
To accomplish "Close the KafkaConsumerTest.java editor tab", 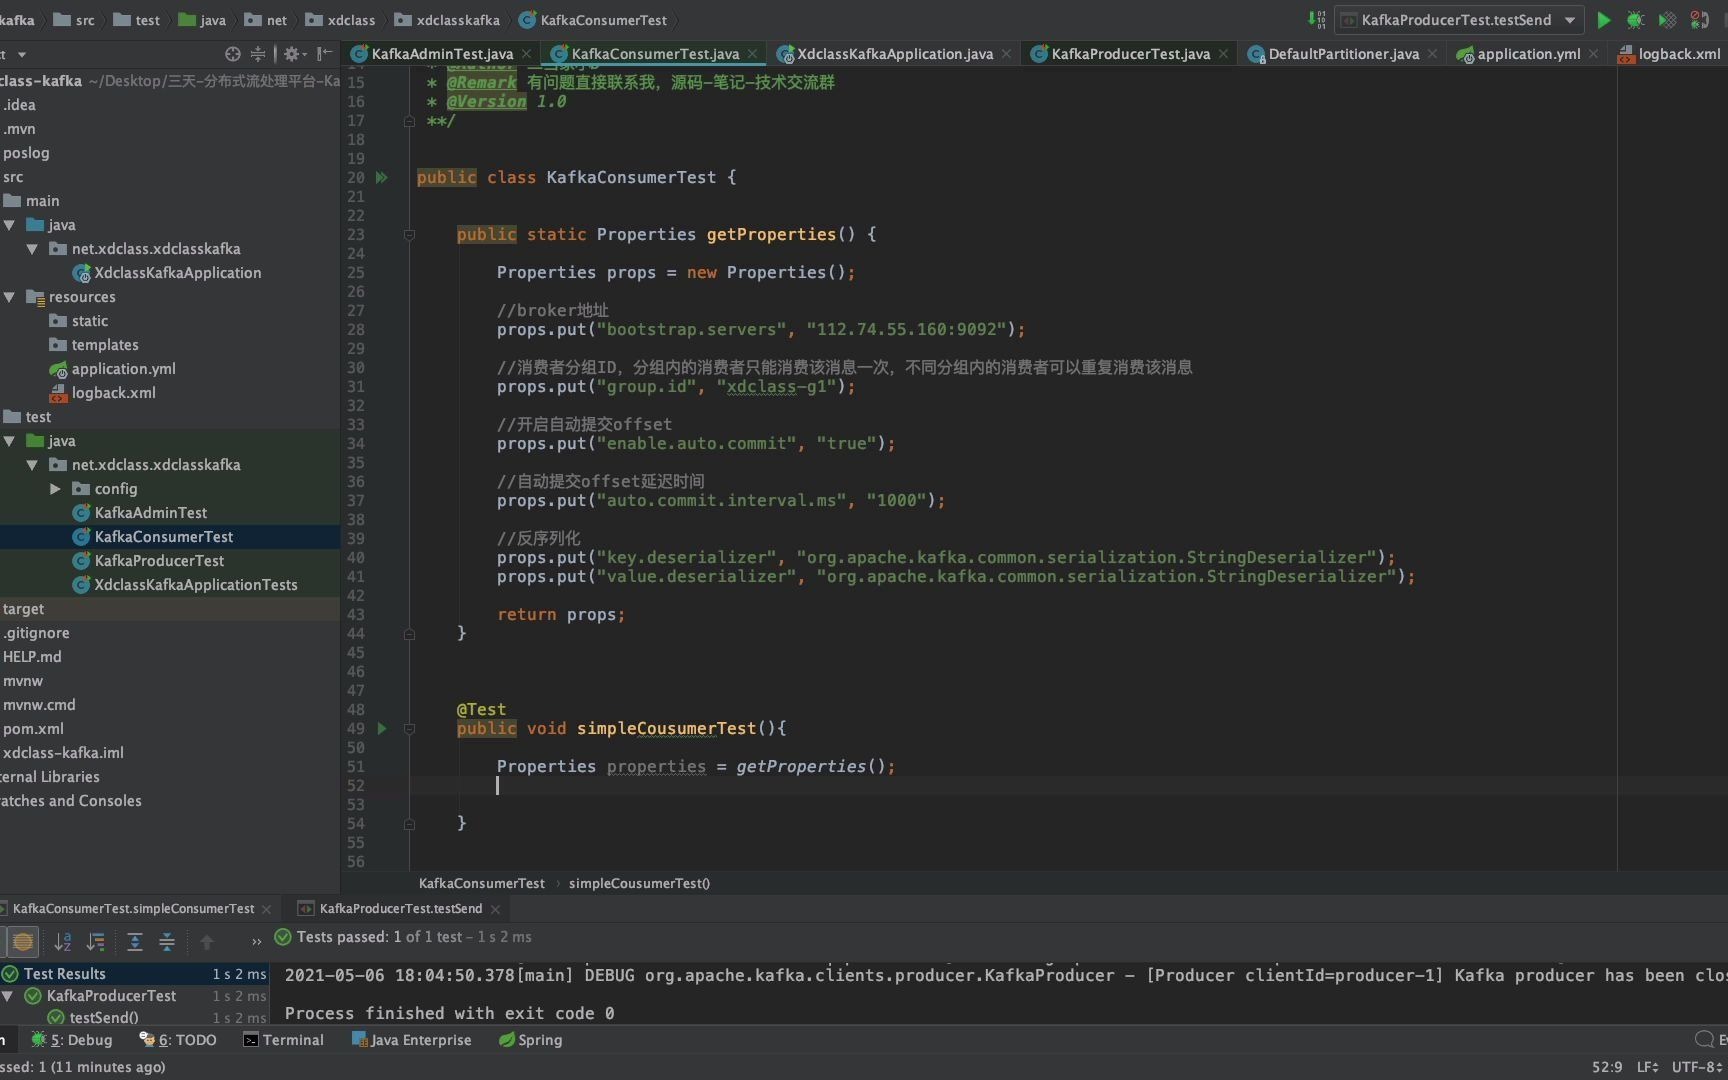I will [x=752, y=54].
